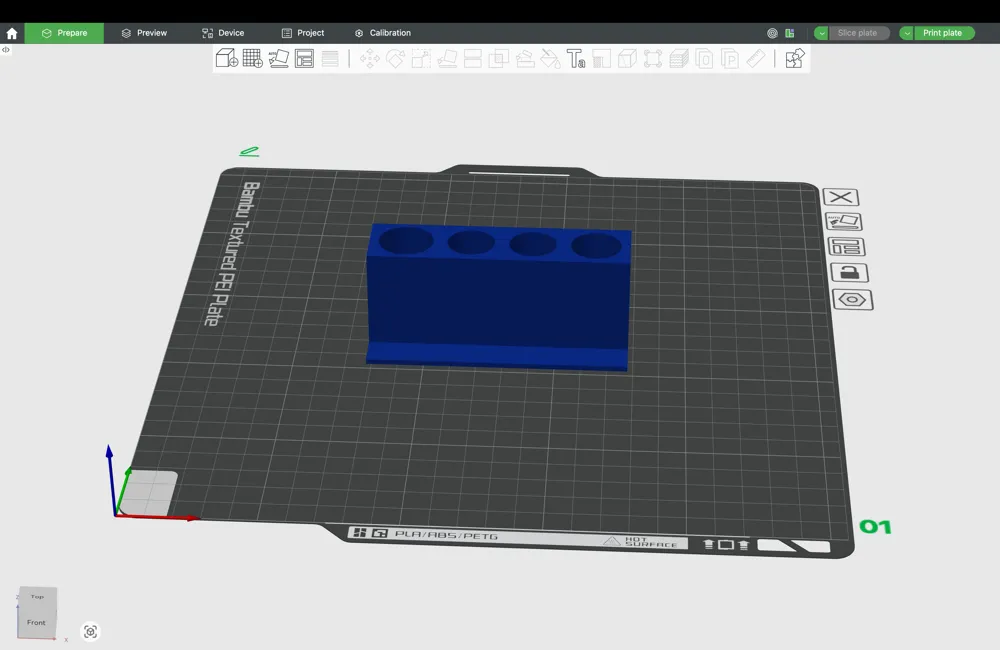This screenshot has width=1000, height=650.
Task: Open the plate settings hexagon icon
Action: 852,299
